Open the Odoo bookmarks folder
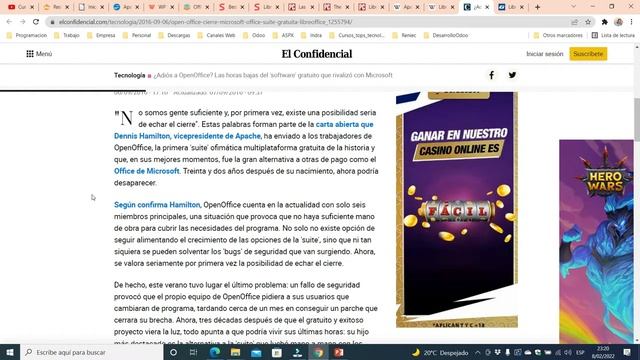The height and width of the screenshot is (360, 640). [x=254, y=36]
